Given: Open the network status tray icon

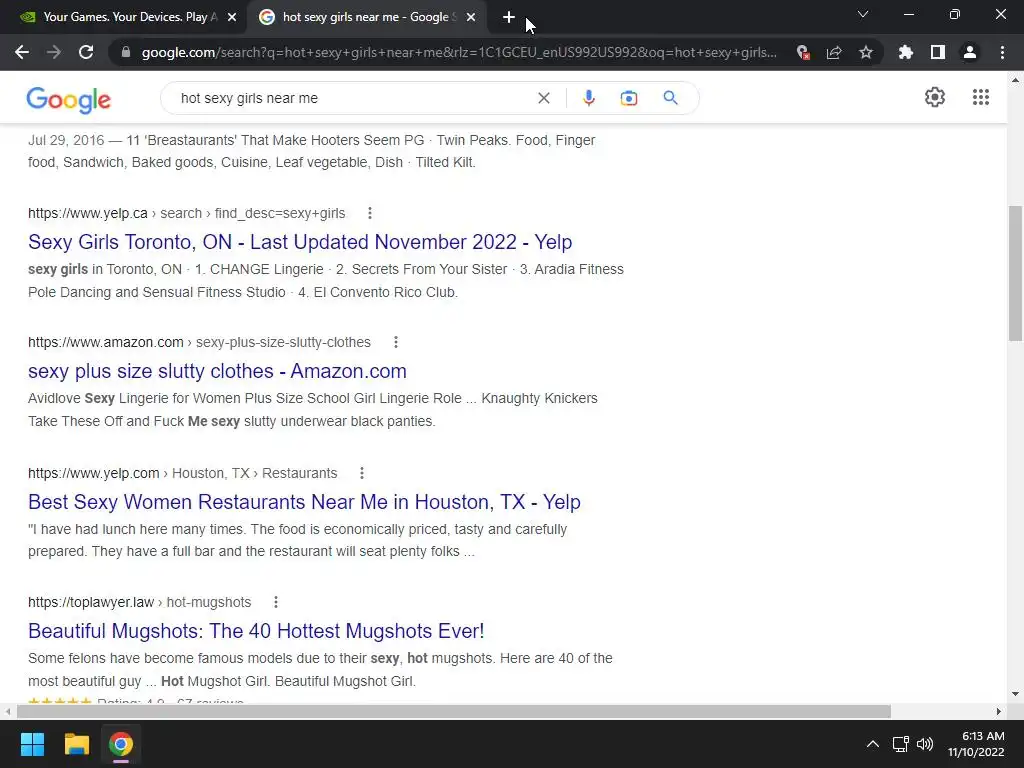Looking at the screenshot, I should (x=901, y=744).
